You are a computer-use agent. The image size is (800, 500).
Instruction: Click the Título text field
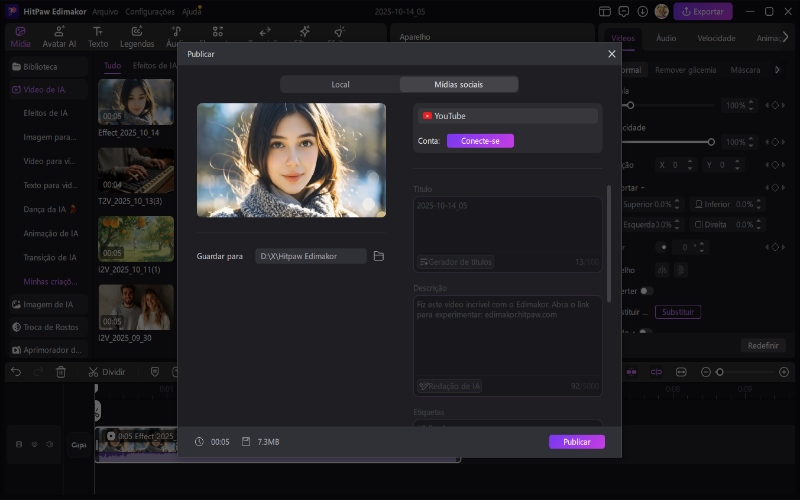click(x=508, y=224)
